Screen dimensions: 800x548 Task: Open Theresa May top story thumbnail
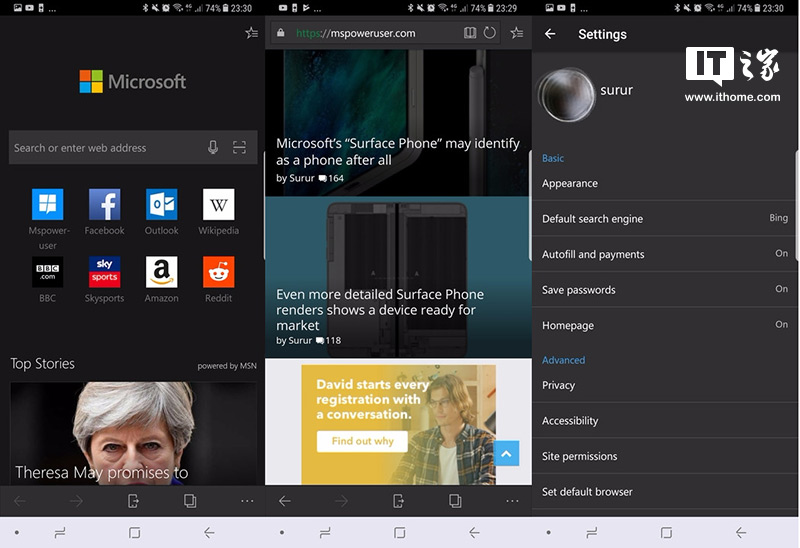(x=133, y=433)
